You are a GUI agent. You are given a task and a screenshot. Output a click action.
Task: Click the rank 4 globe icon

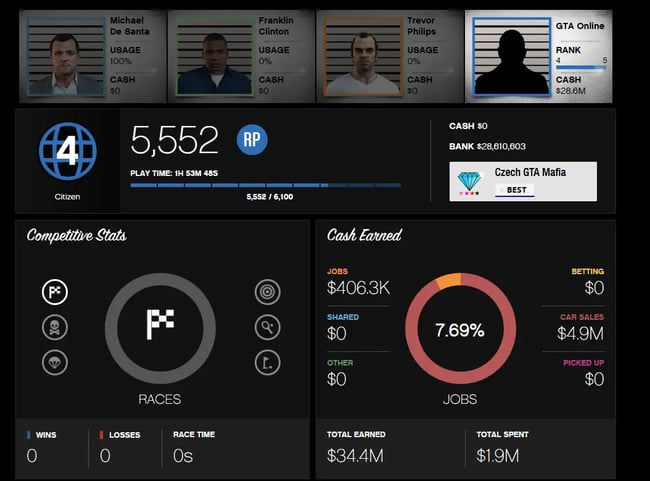(67, 154)
